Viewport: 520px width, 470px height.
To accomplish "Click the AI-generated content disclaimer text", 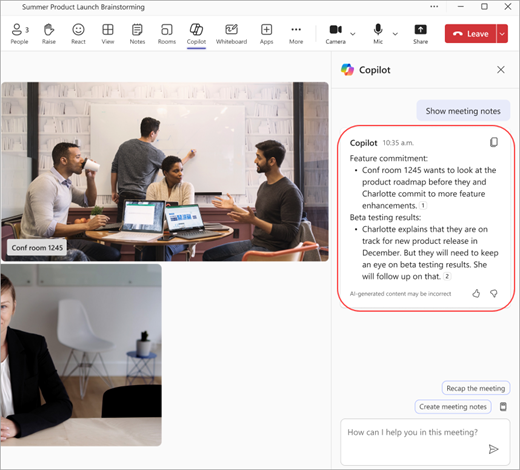I will point(400,294).
